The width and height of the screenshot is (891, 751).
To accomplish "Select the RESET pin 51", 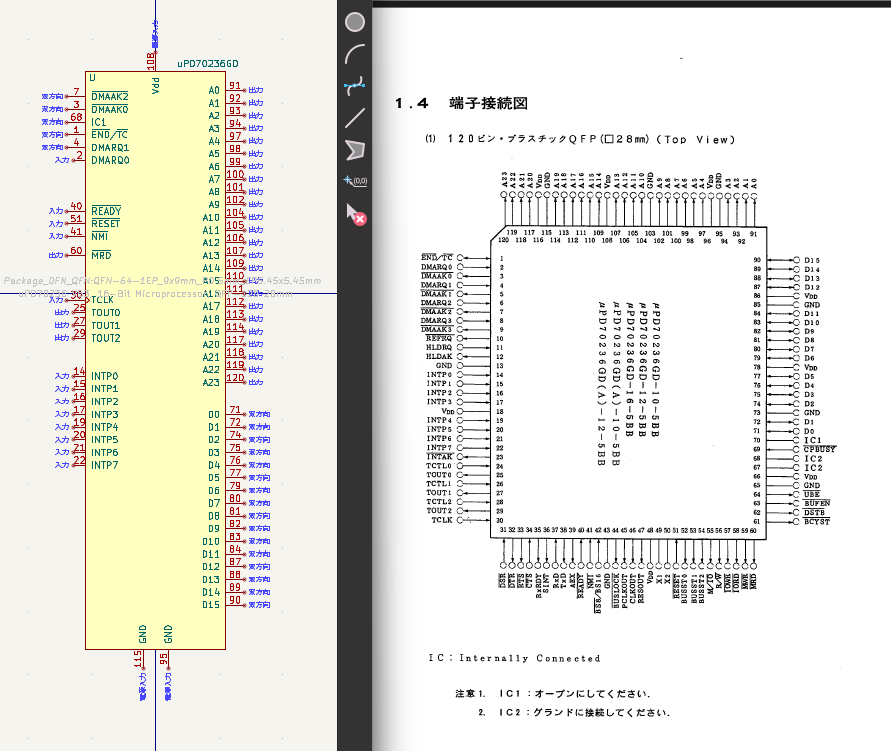I will coord(76,223).
